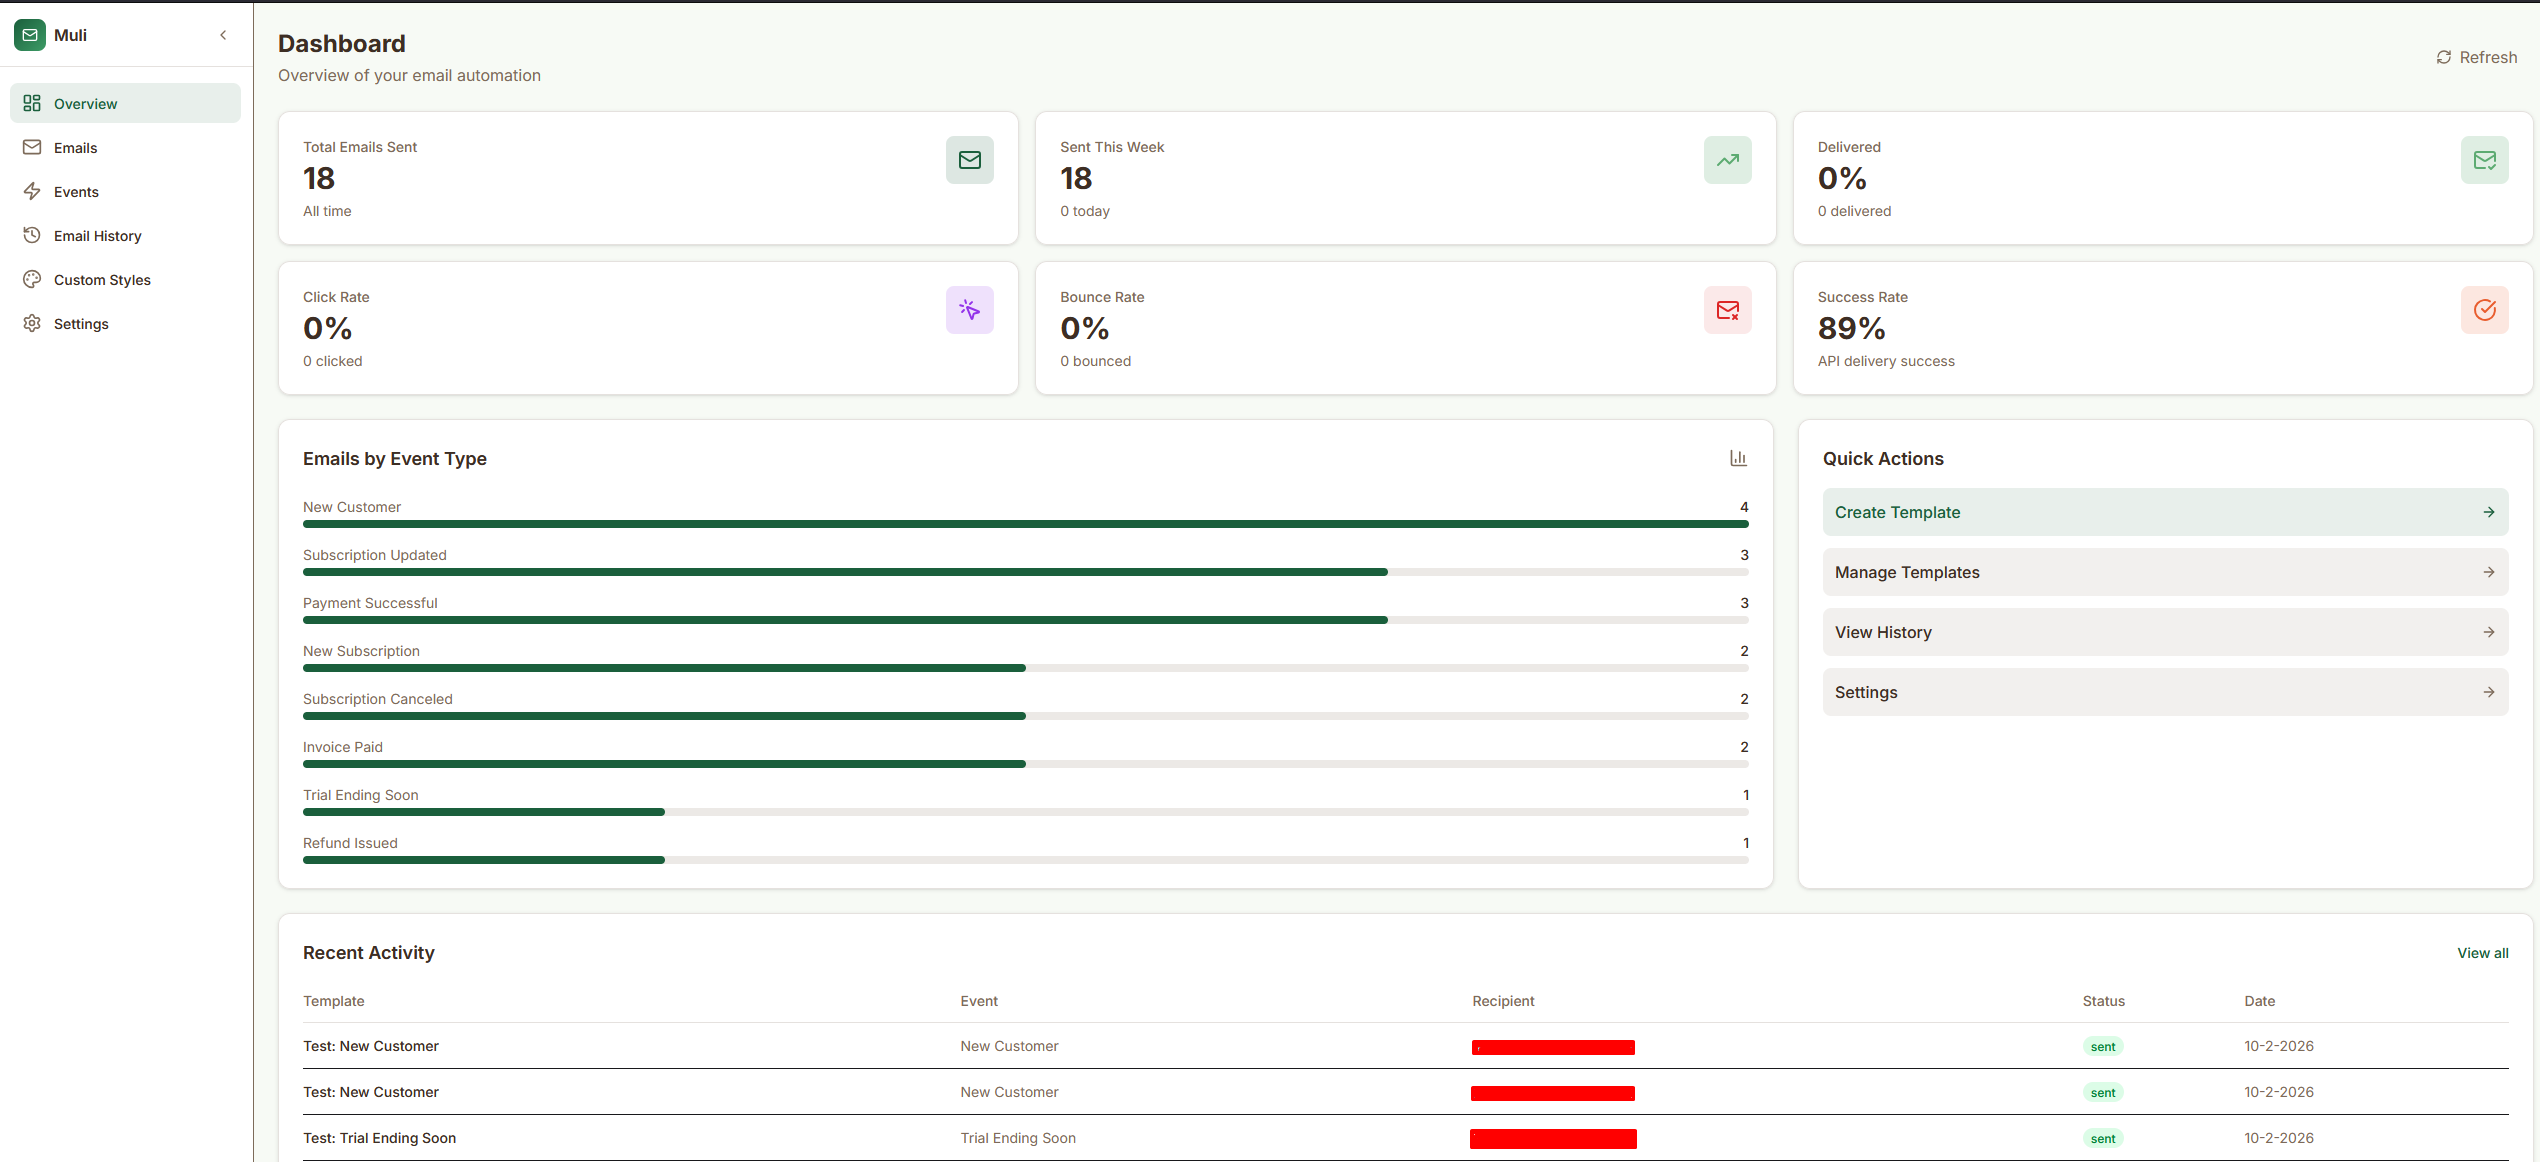Viewport: 2540px width, 1162px height.
Task: Click the sparkle icon on Click Rate card
Action: click(x=969, y=310)
